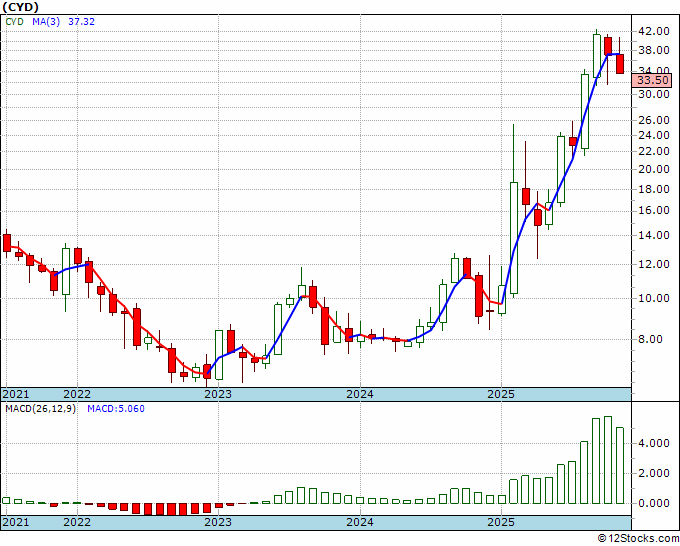Click 2021 on the price chart time axis
This screenshot has height=546, width=680.
[x=16, y=394]
